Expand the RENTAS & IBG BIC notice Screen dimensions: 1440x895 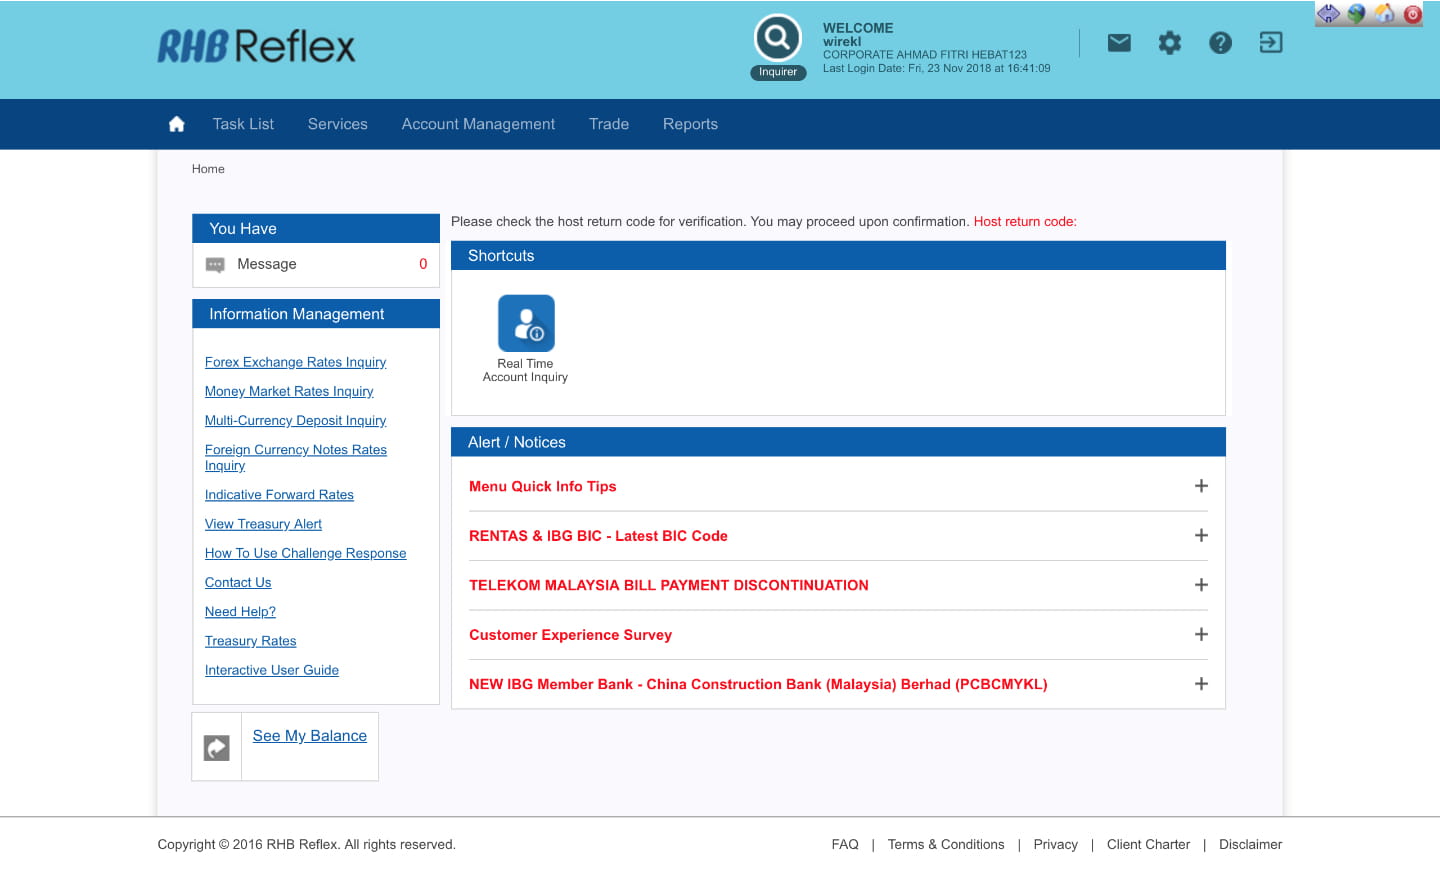coord(1201,536)
